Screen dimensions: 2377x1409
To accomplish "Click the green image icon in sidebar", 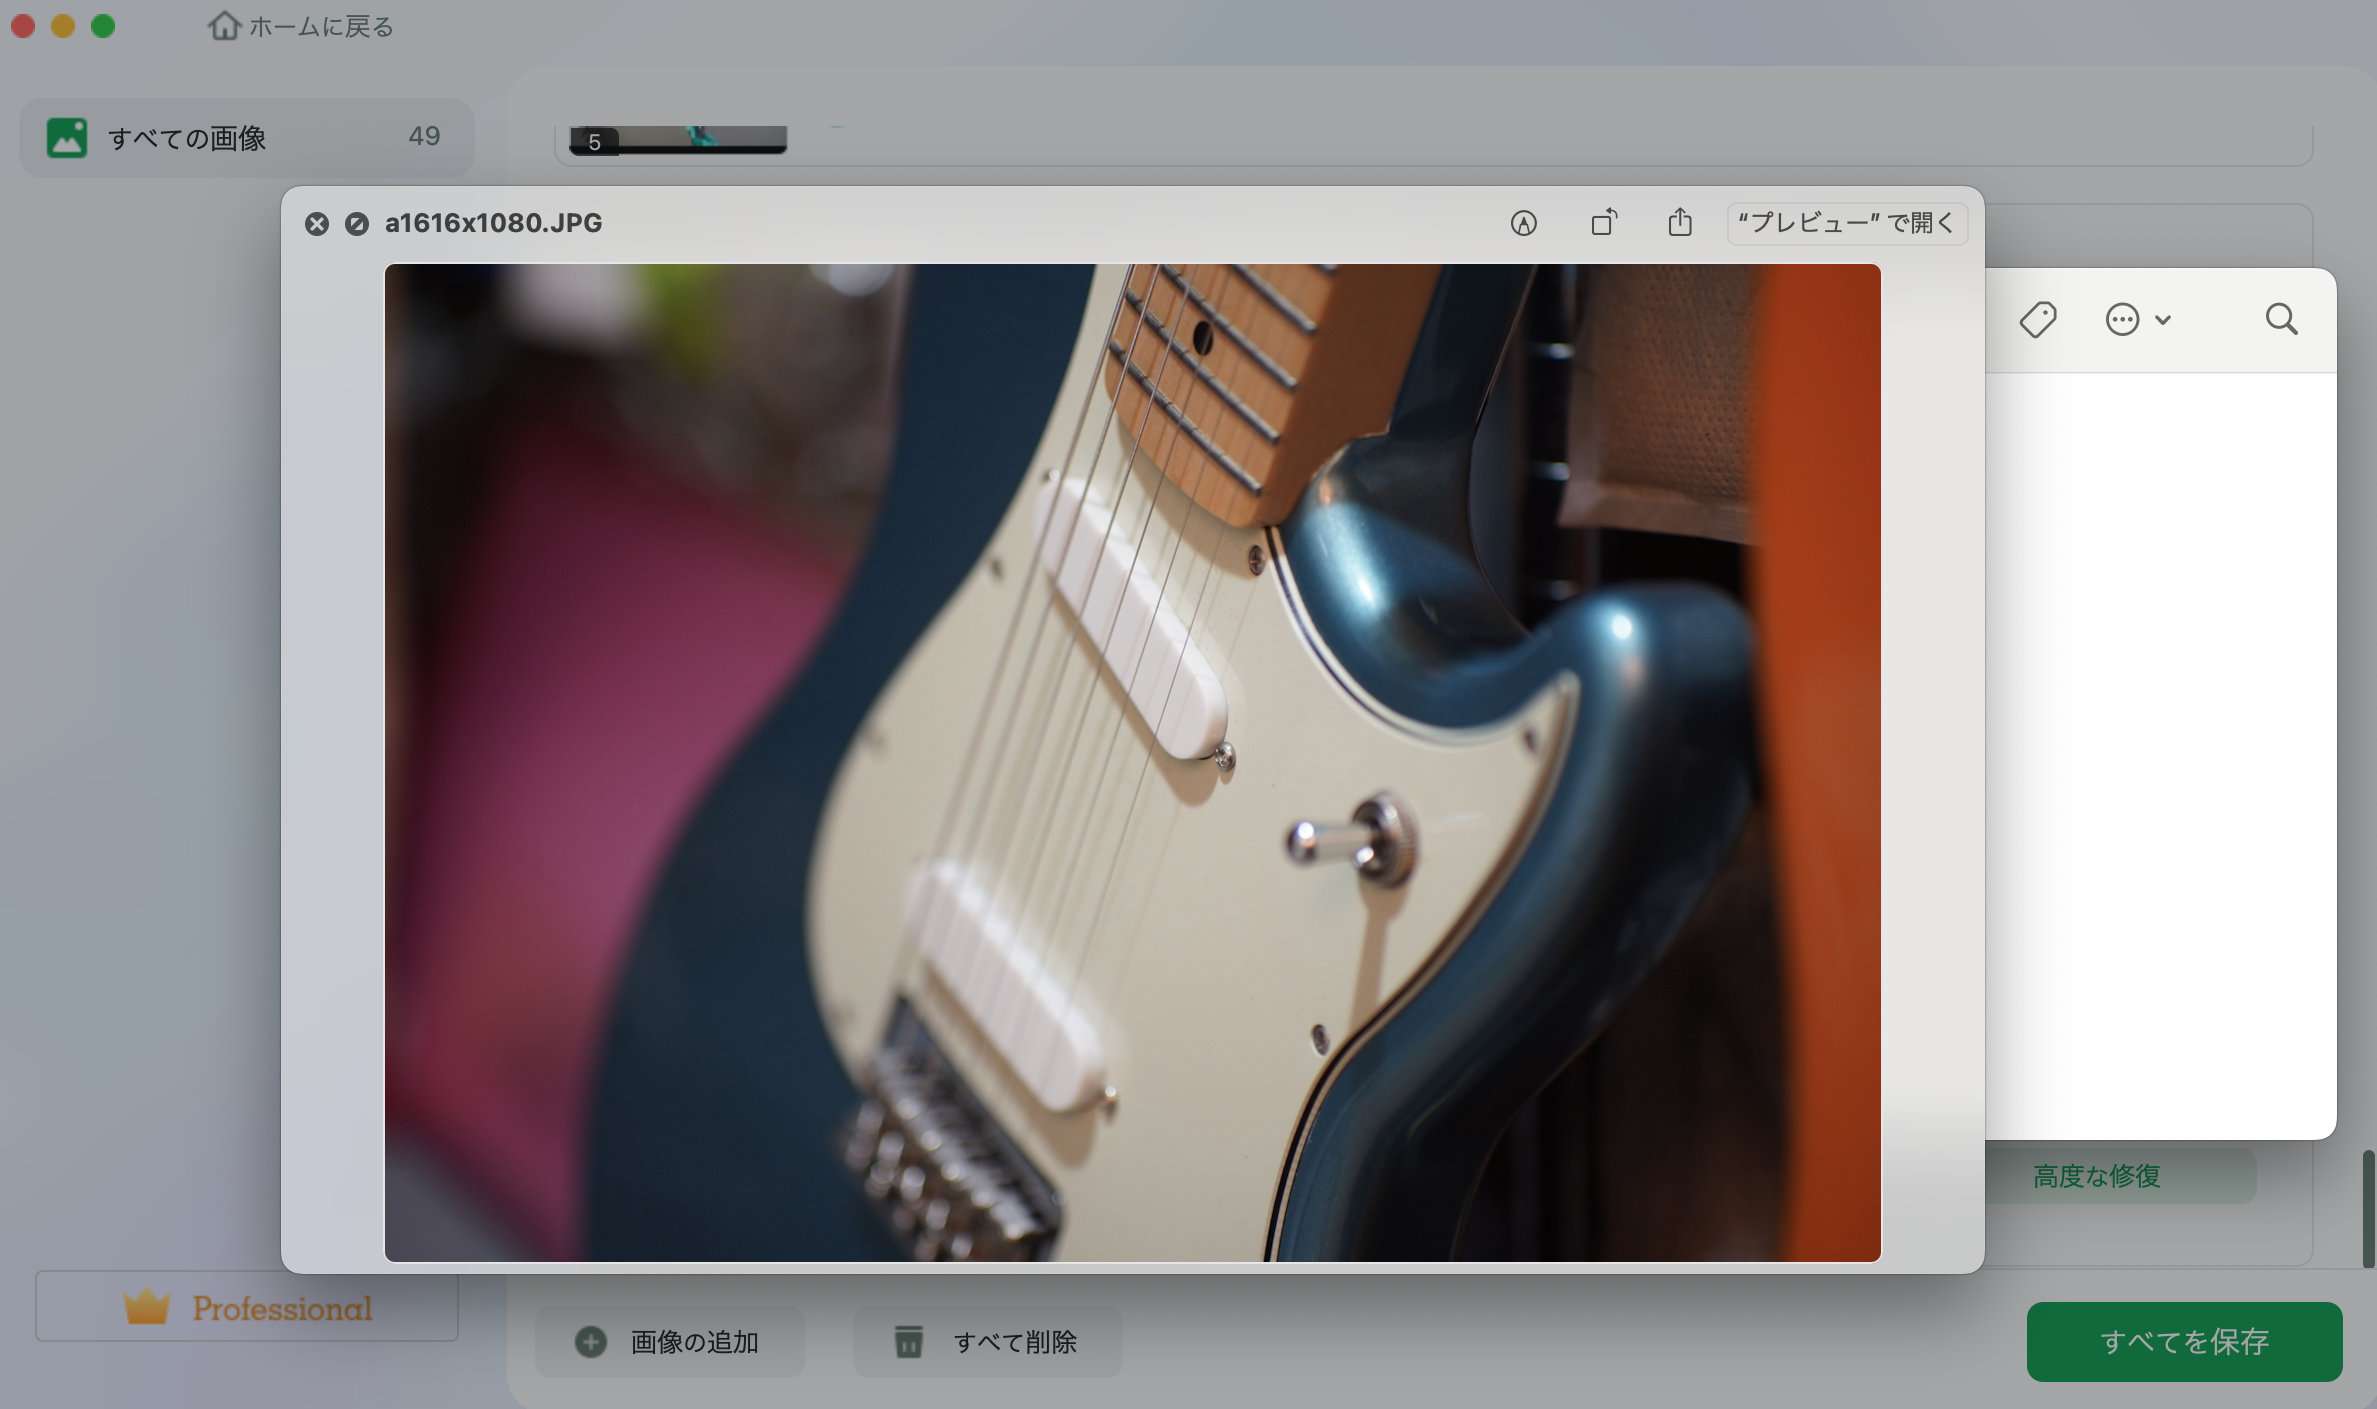I will pyautogui.click(x=67, y=137).
